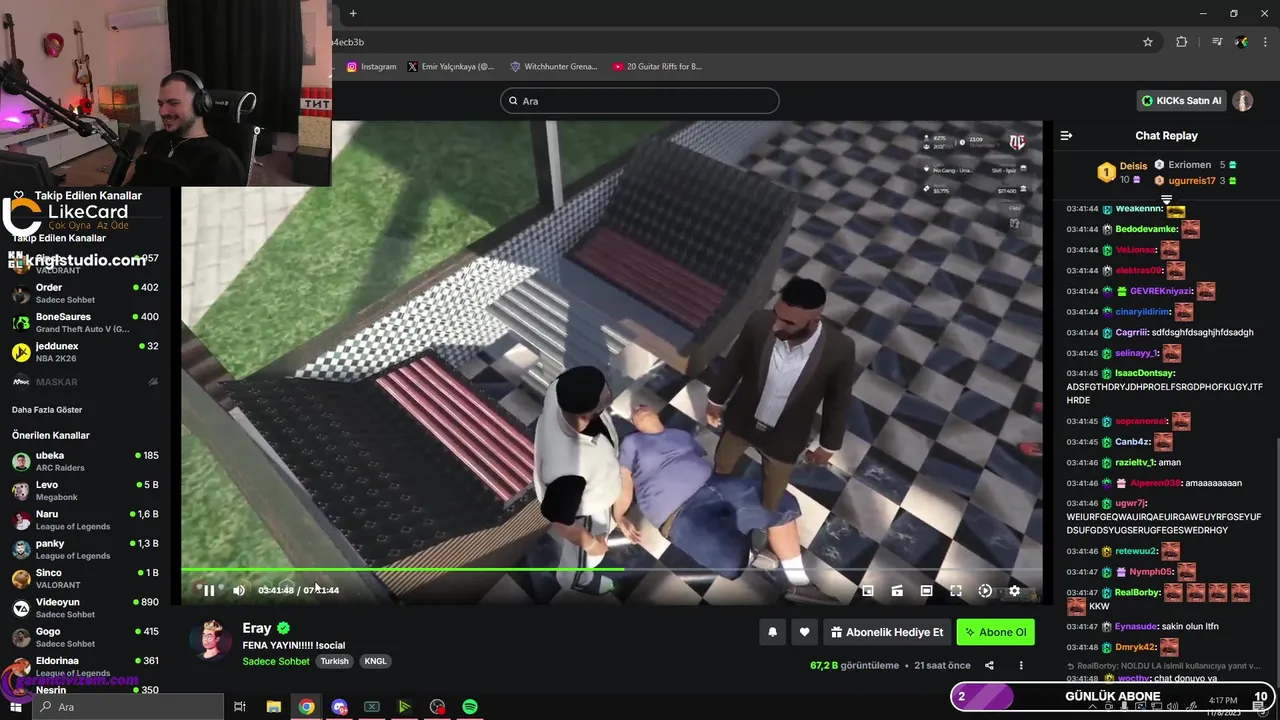Viewport: 1280px width, 720px height.
Task: Open Windows Start menu
Action: (15, 707)
